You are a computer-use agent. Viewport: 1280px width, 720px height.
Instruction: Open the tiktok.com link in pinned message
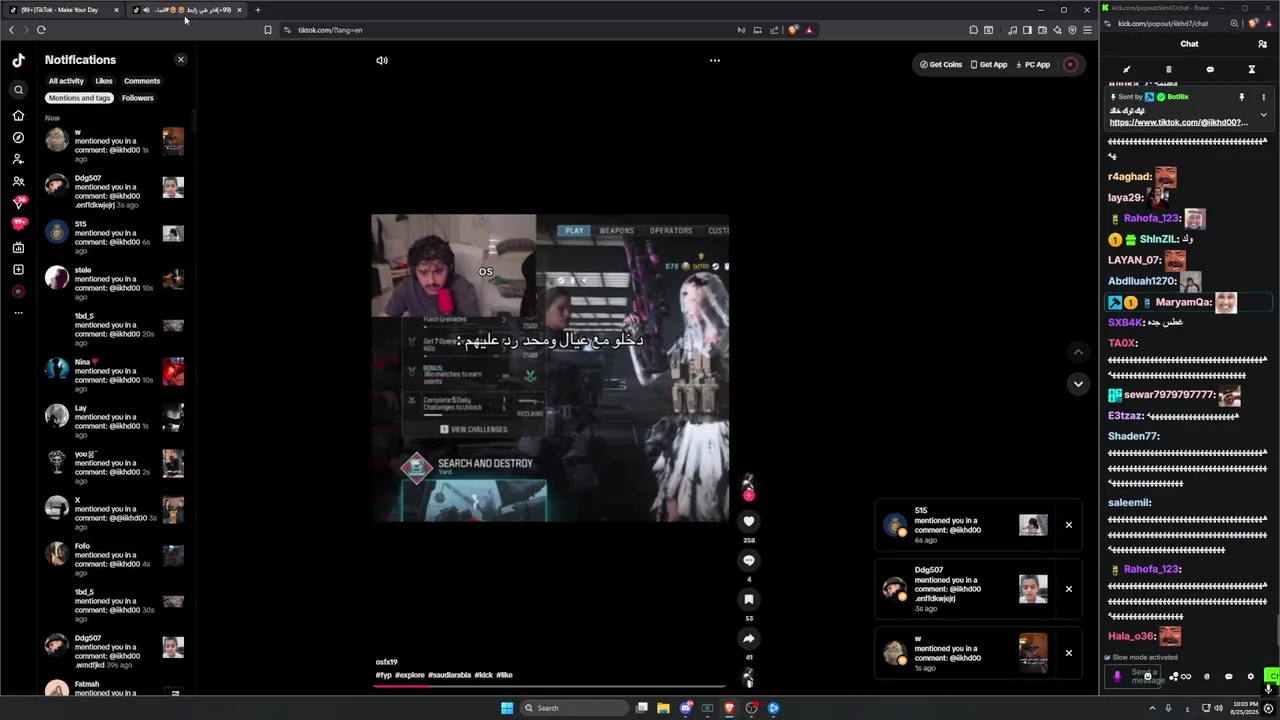point(1178,122)
